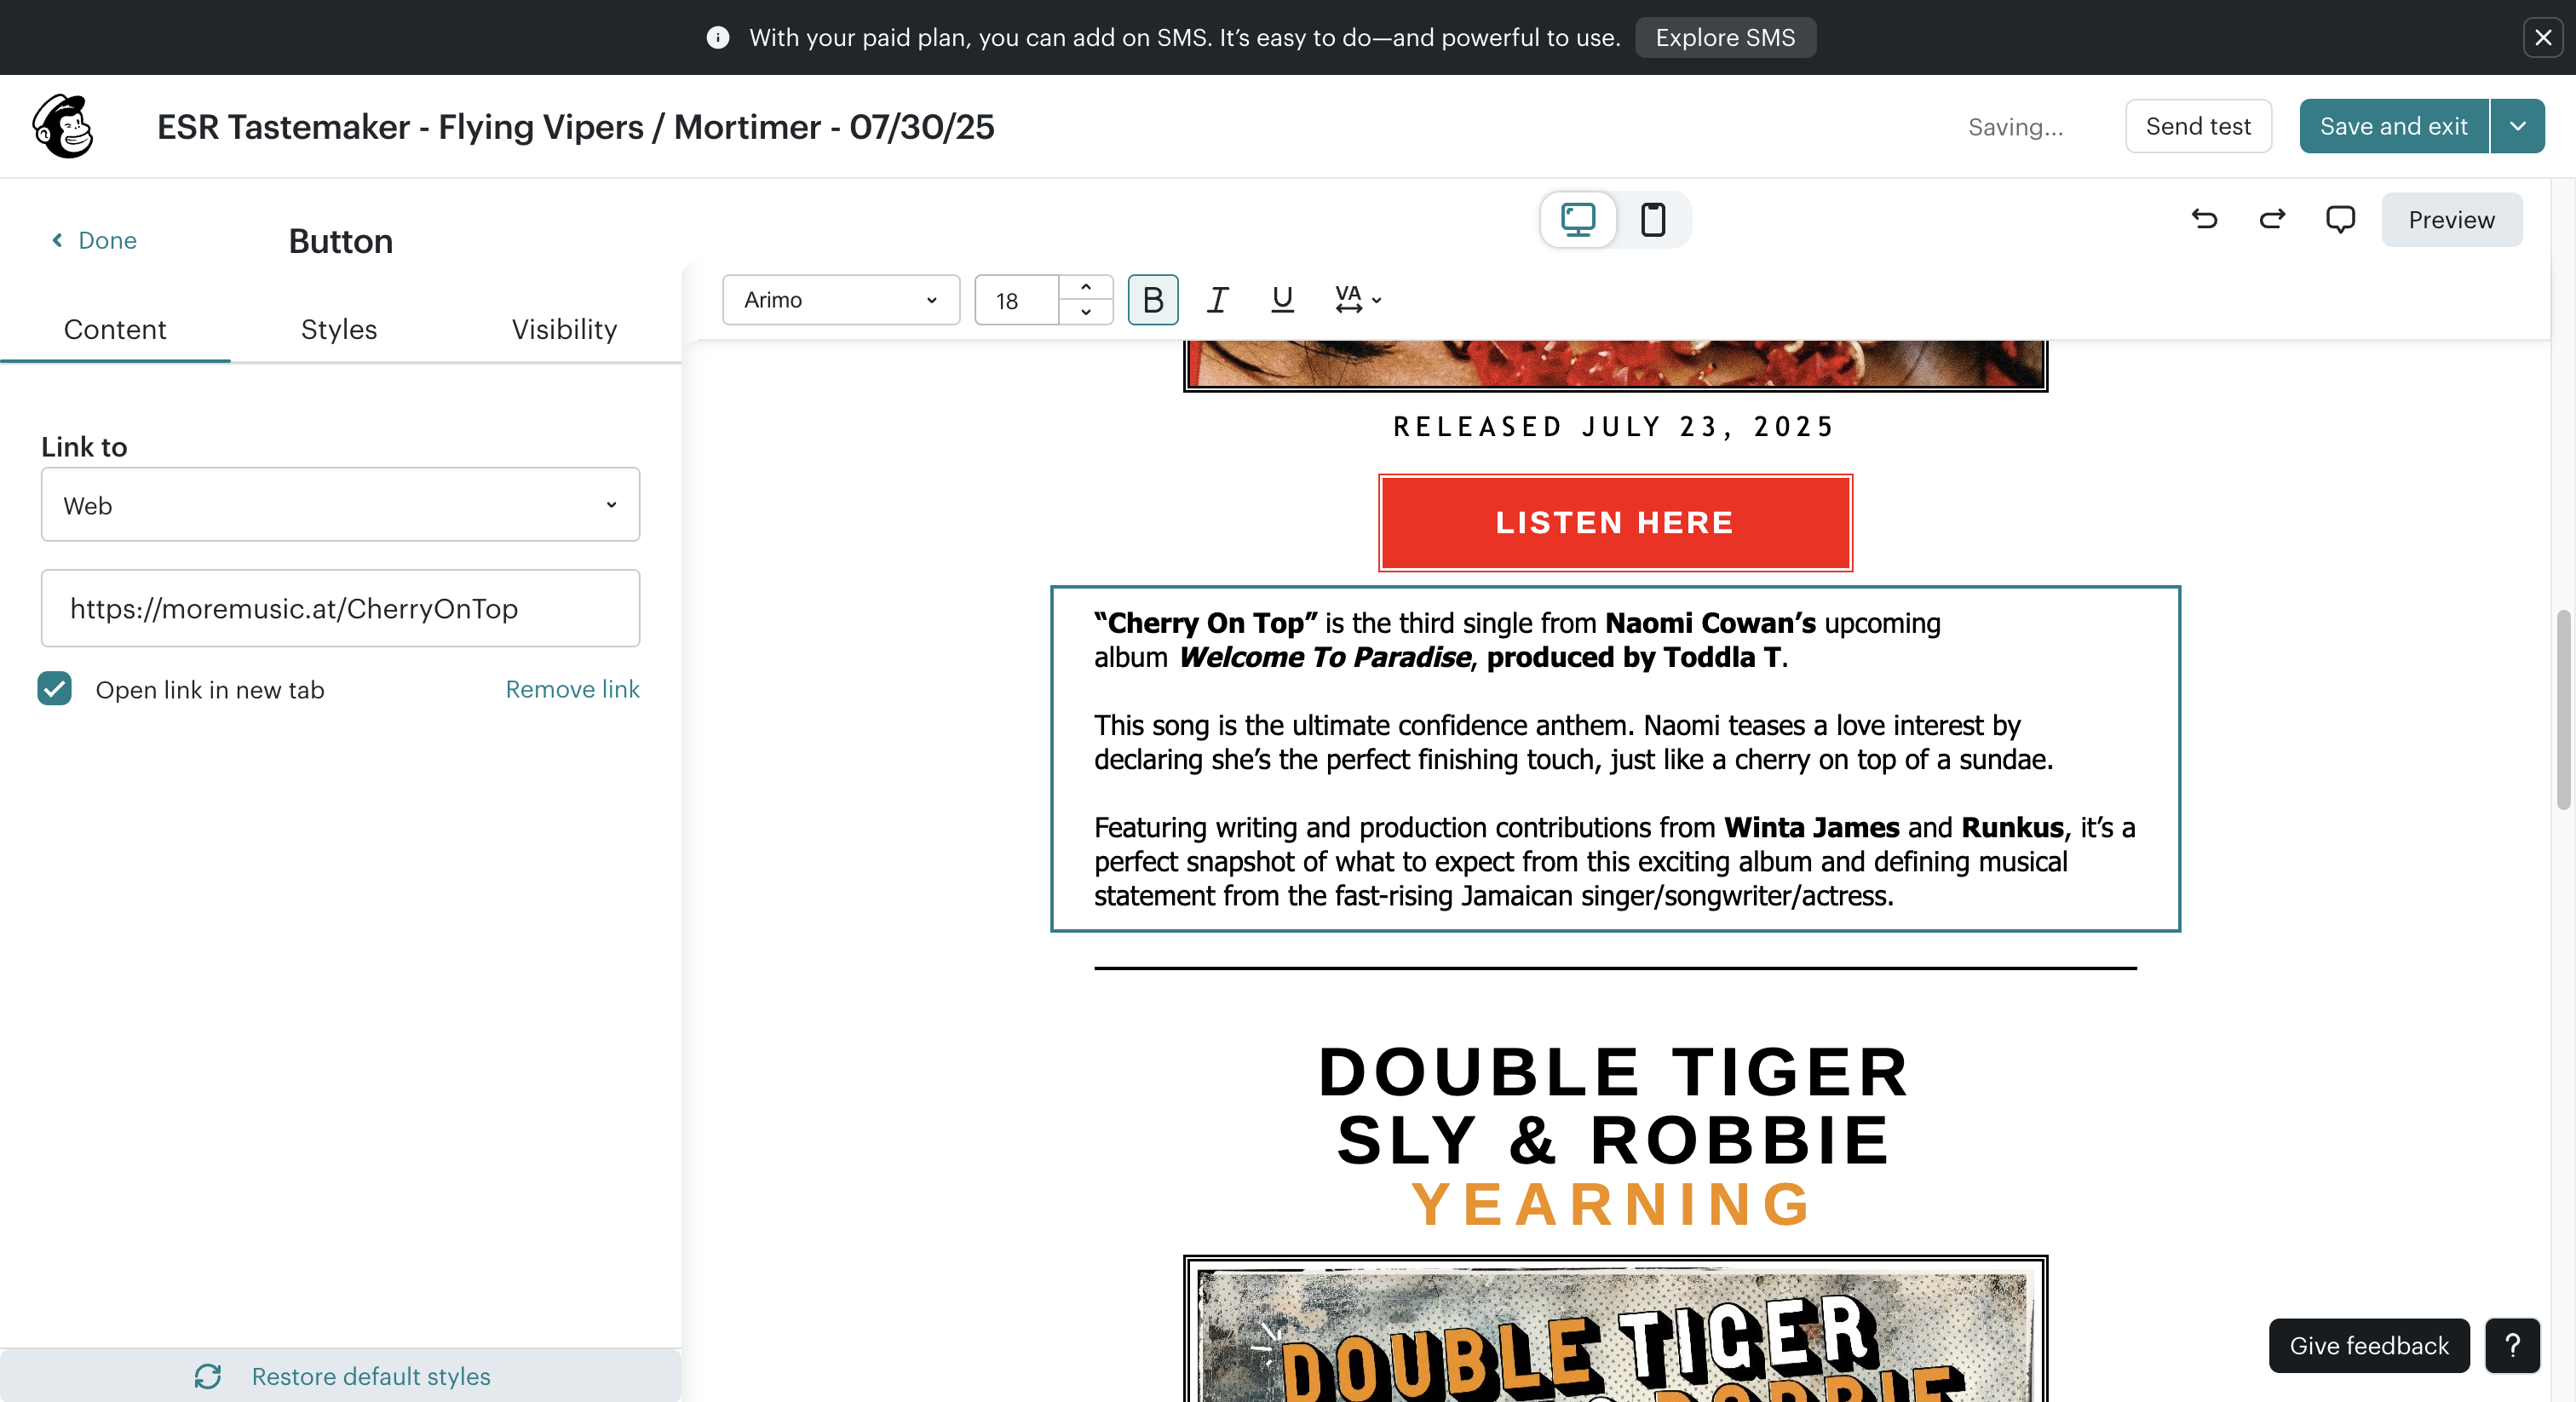The width and height of the screenshot is (2576, 1402).
Task: Click the Preview button
Action: coord(2451,219)
